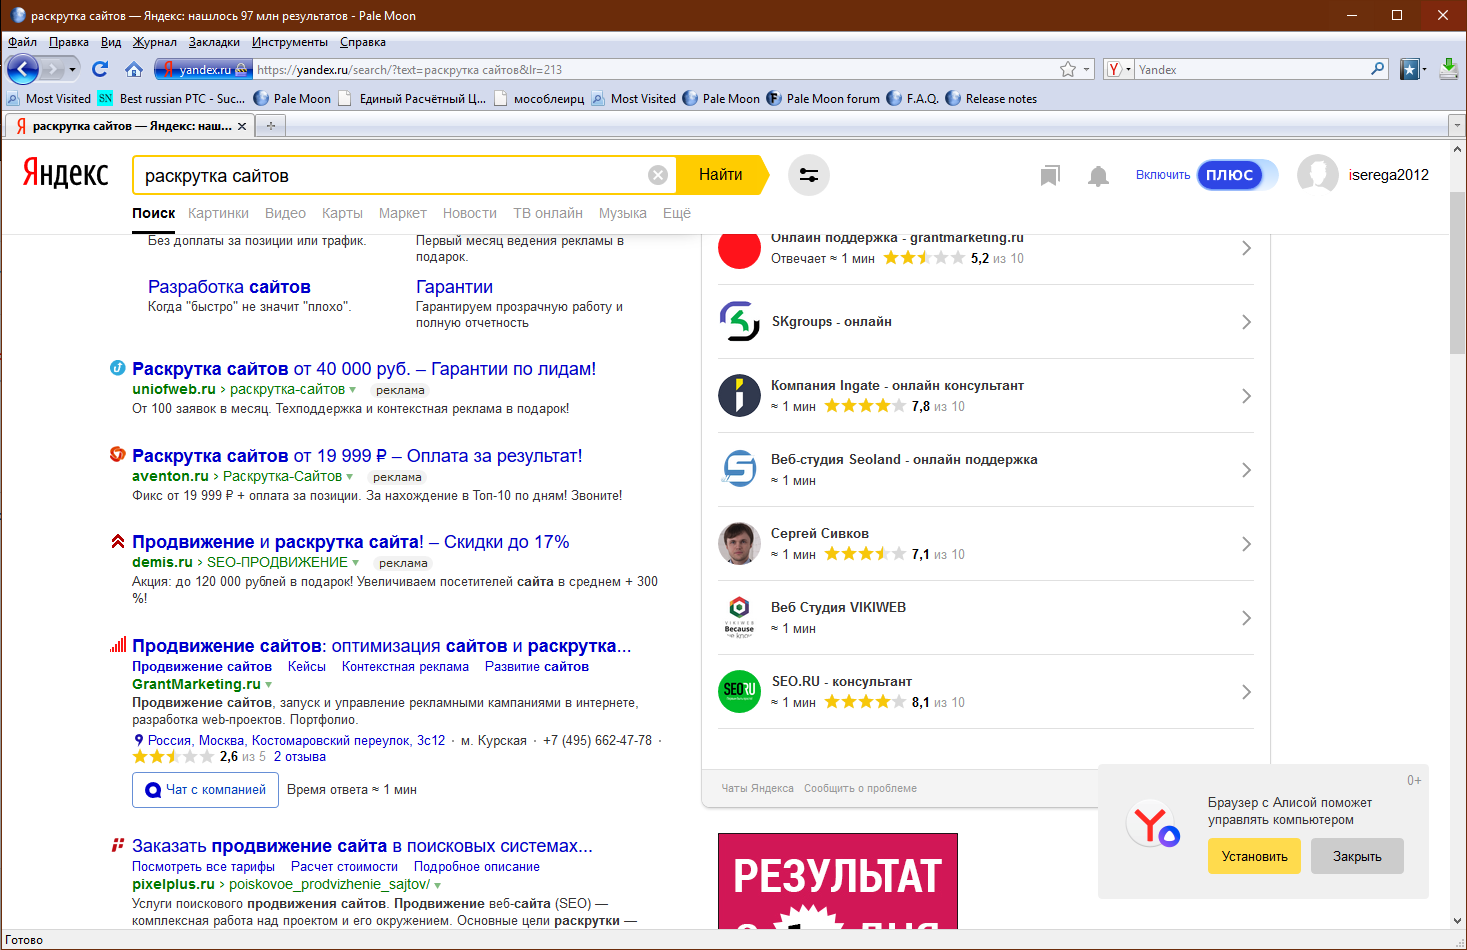Switch to the Новости search tab
This screenshot has height=950, width=1467.
click(x=470, y=213)
